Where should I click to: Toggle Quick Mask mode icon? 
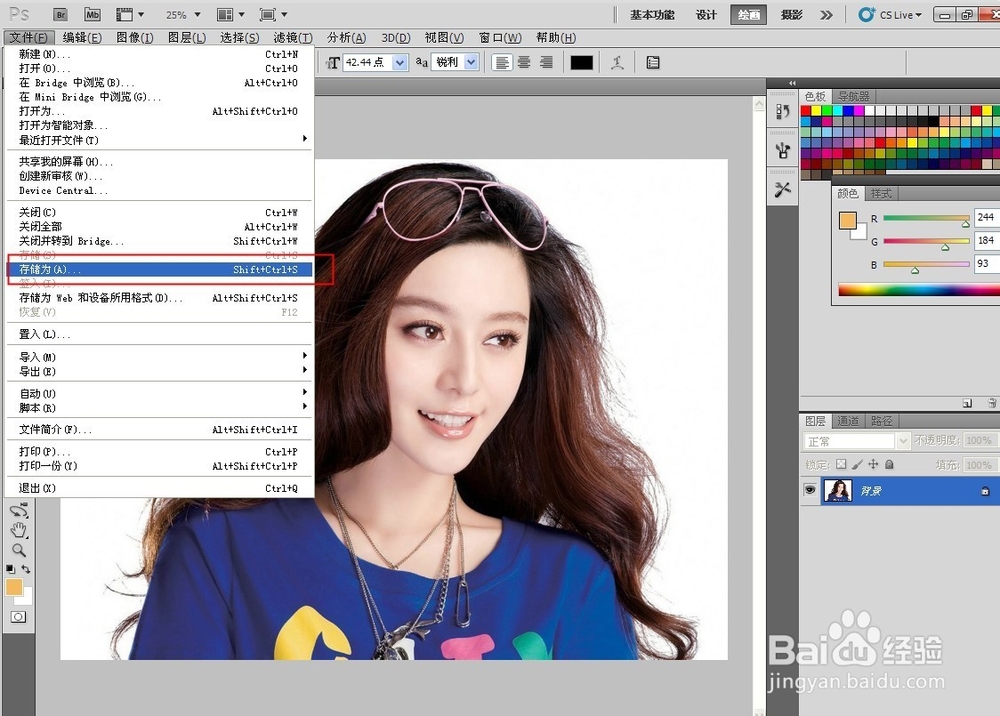pyautogui.click(x=18, y=617)
